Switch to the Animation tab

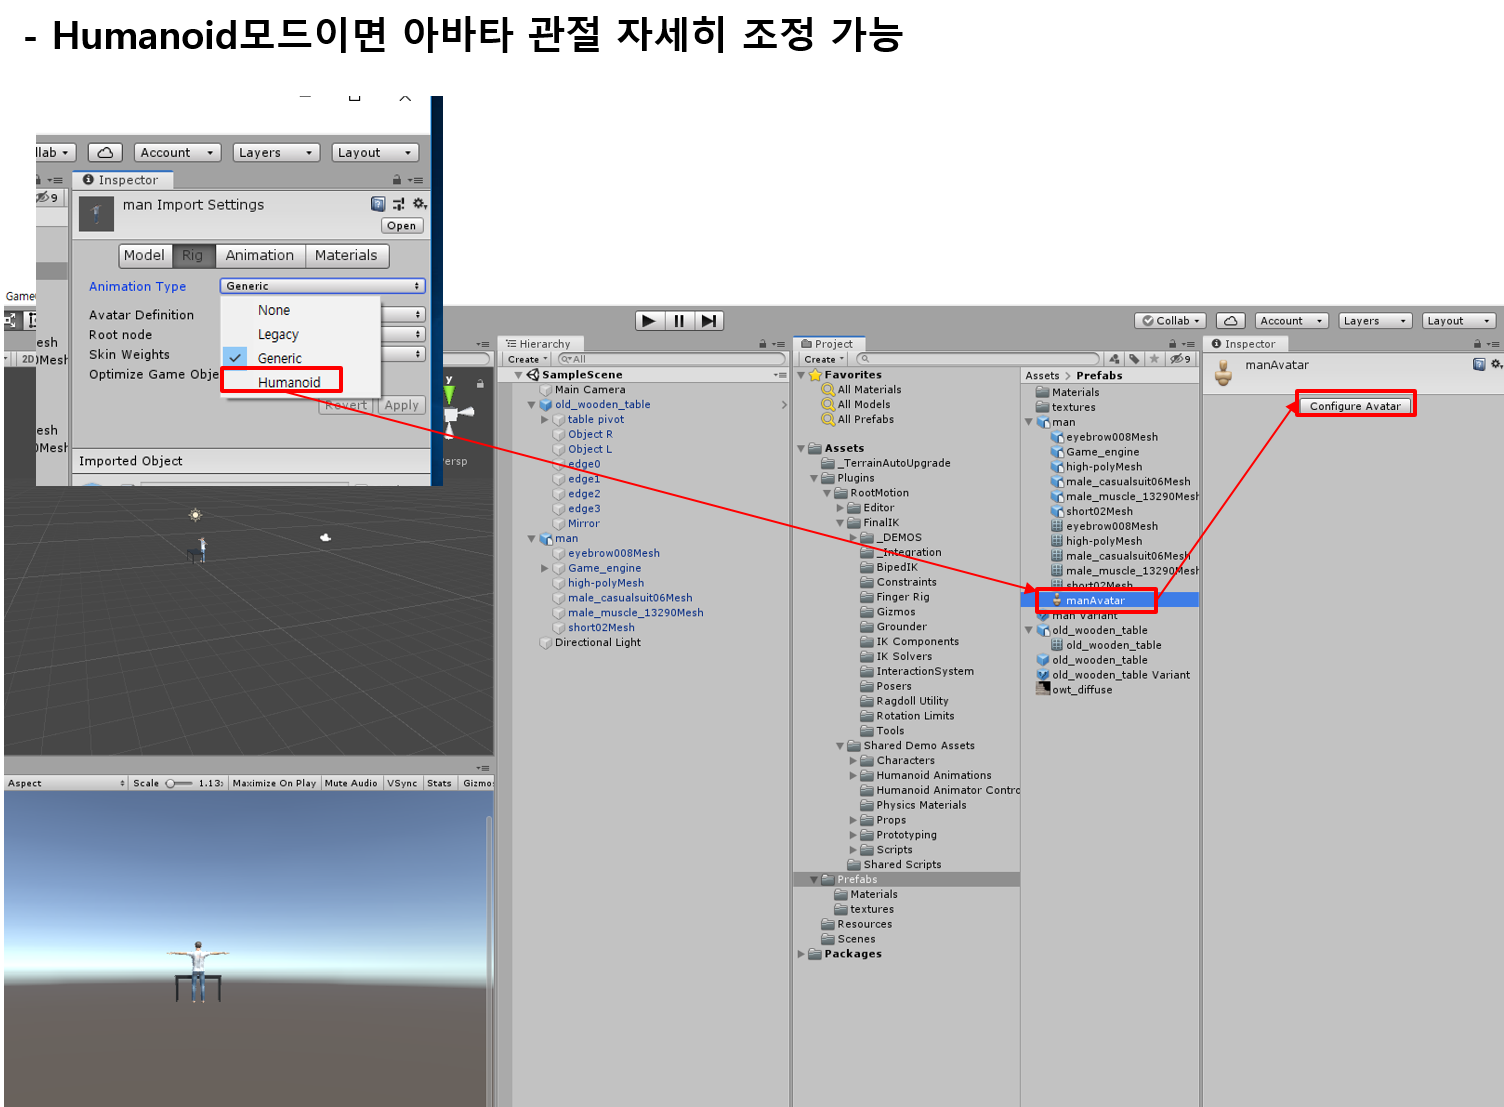(260, 256)
